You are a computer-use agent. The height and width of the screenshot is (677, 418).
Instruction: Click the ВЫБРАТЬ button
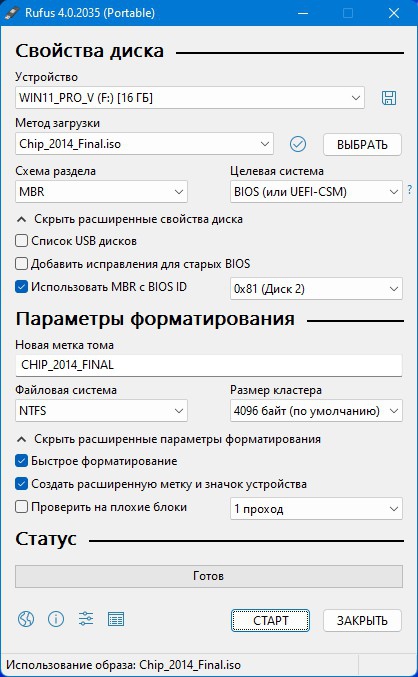pyautogui.click(x=362, y=145)
